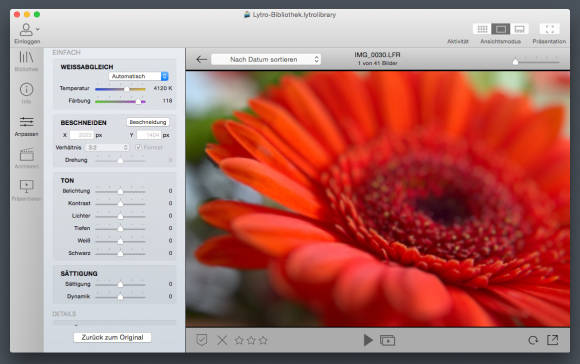Click the Färbung value 118

click(168, 101)
